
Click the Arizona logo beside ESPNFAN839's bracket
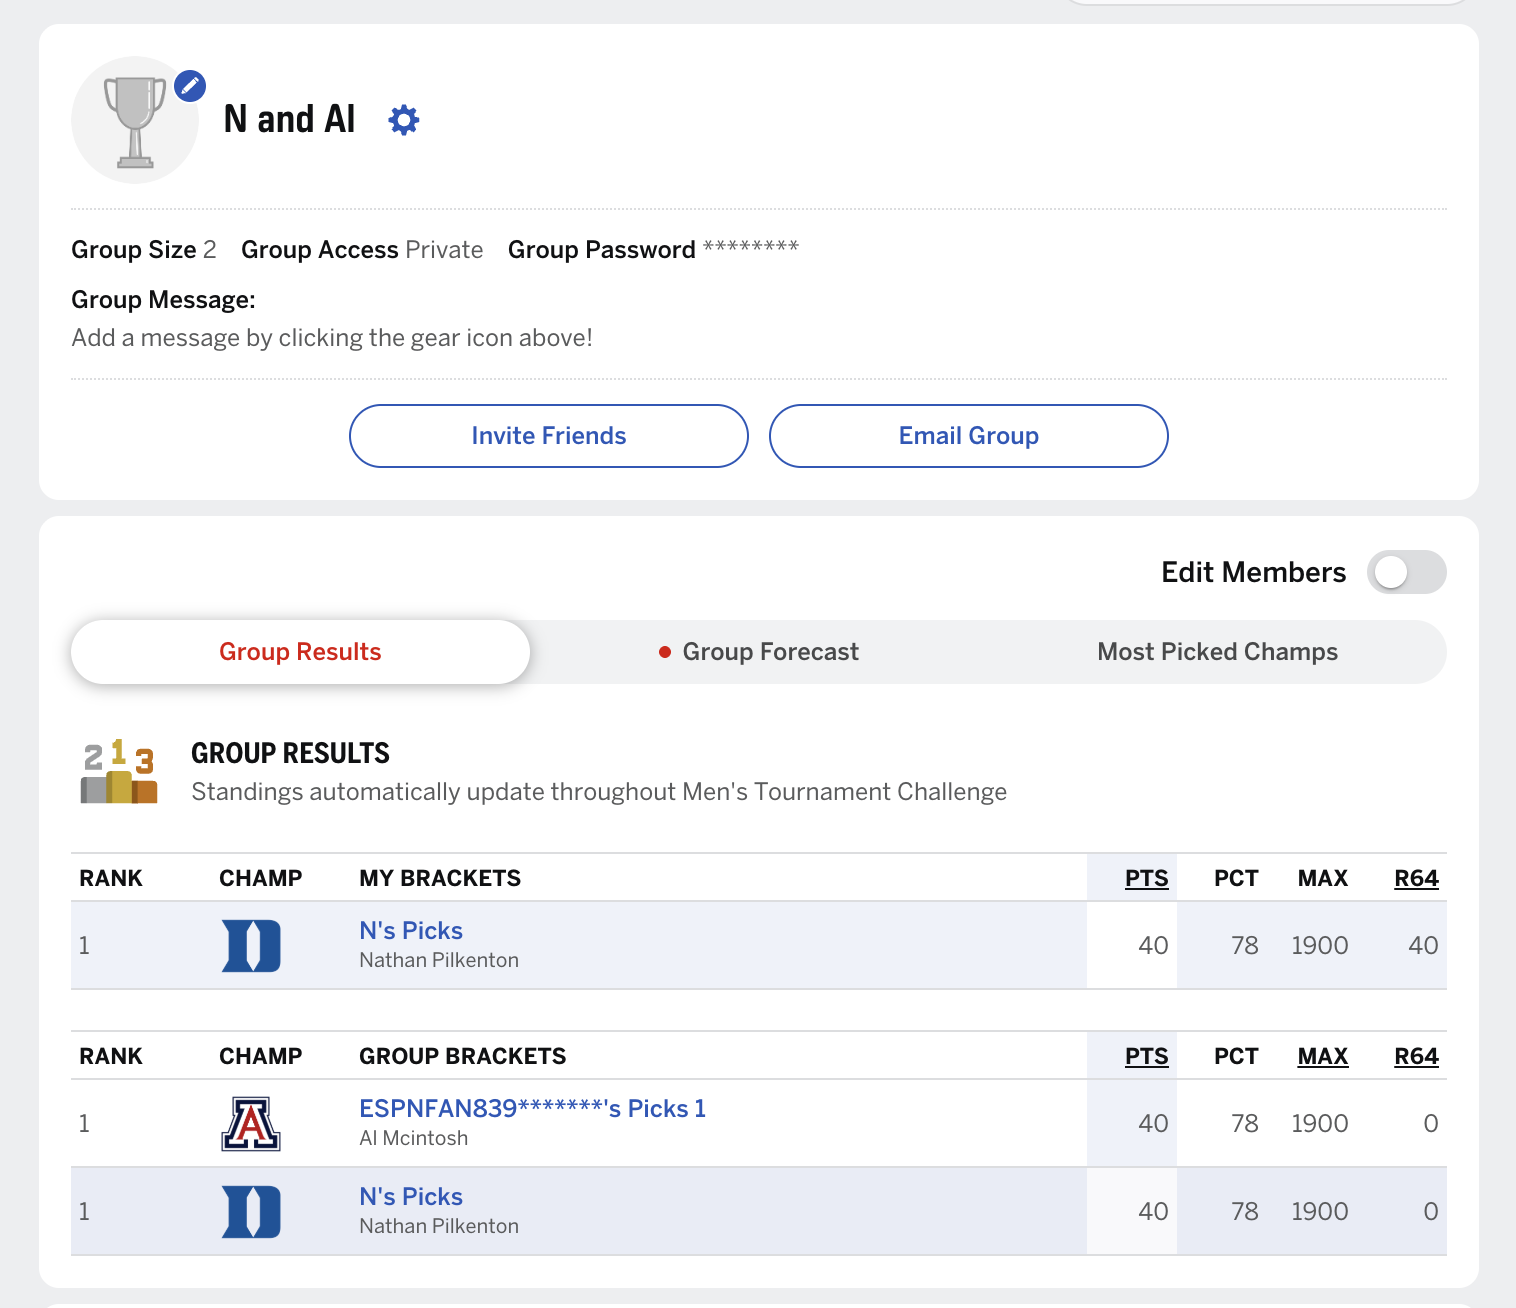coord(251,1123)
